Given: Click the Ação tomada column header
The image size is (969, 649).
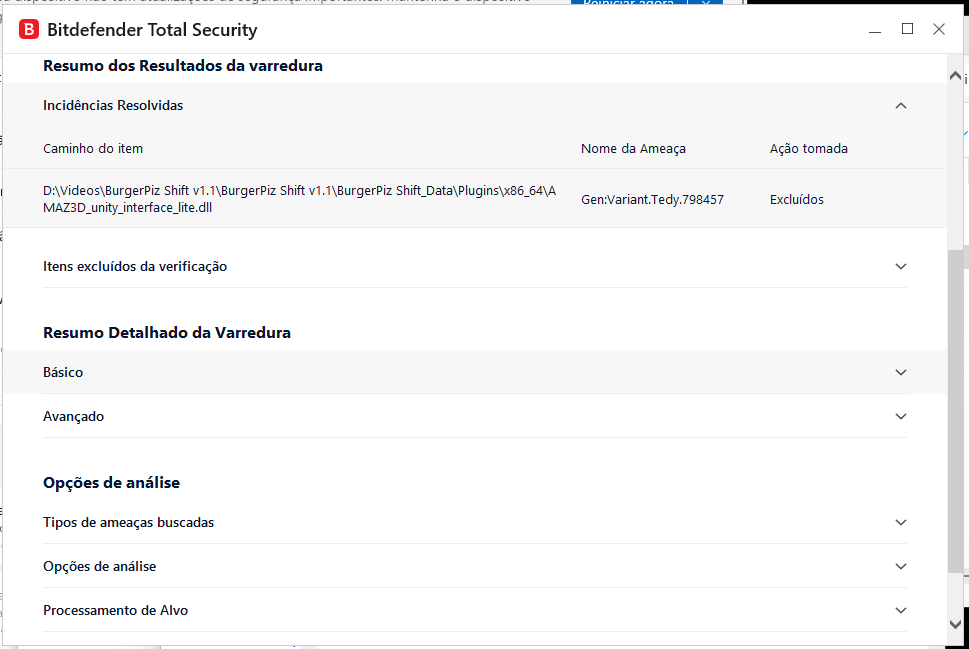Looking at the screenshot, I should (808, 148).
